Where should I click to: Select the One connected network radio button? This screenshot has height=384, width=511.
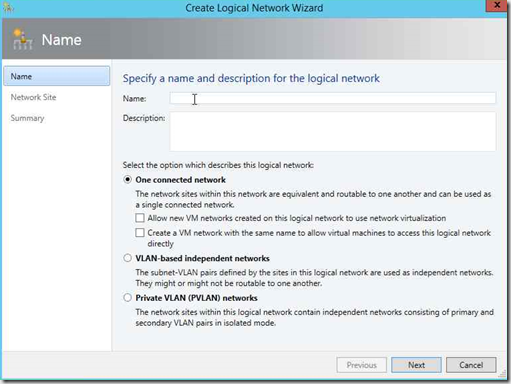127,180
